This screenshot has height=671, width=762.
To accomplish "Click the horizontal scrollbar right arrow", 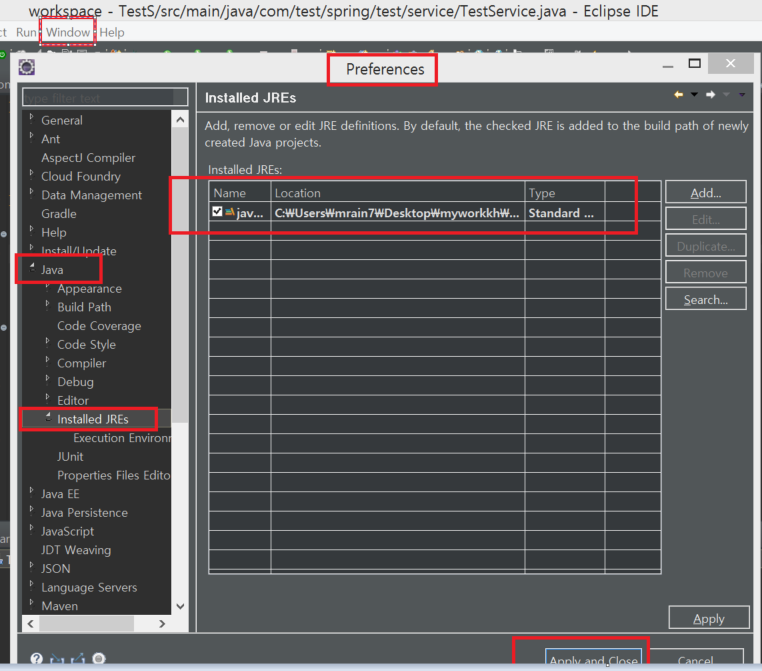I will point(162,623).
